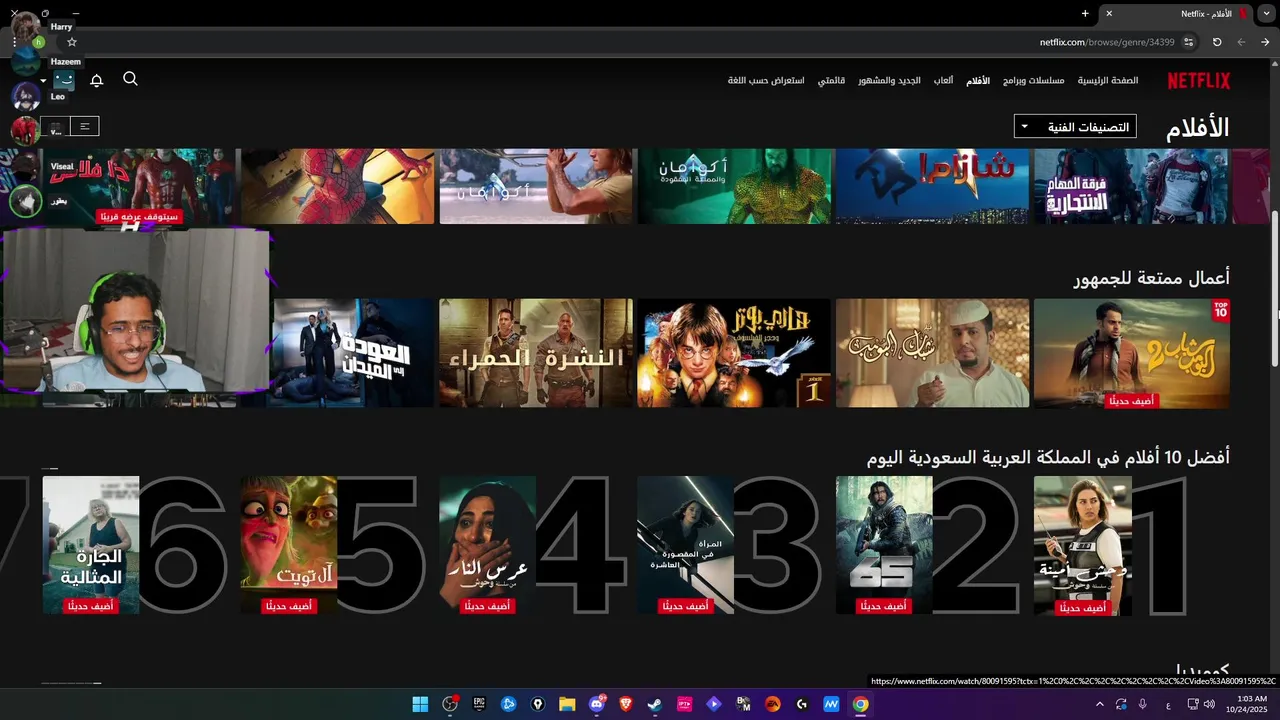This screenshot has height=720, width=1280.
Task: Open rank 1 movie وحش أمنية poster
Action: click(1082, 545)
